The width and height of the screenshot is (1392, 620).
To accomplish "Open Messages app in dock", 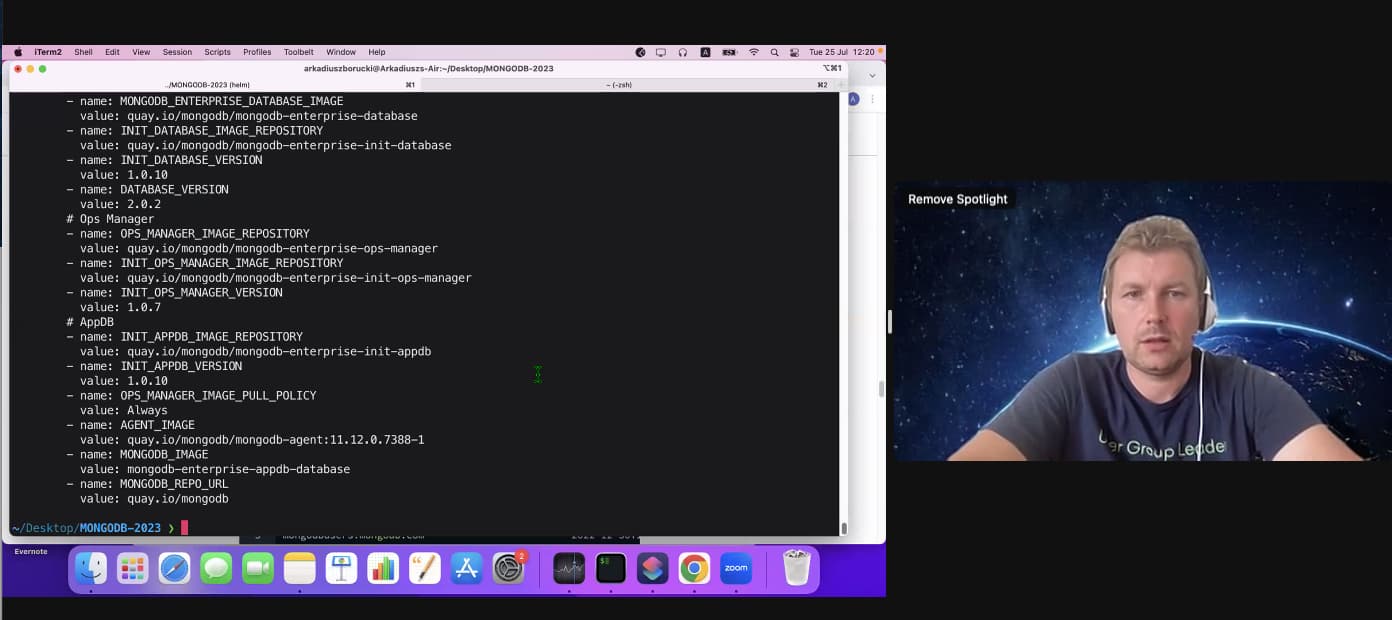I will [216, 568].
